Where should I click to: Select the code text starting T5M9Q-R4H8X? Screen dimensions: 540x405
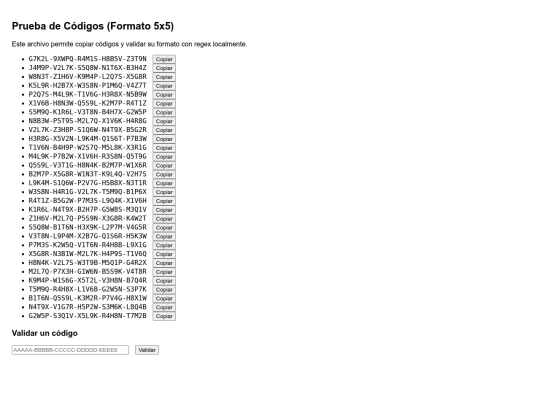(x=87, y=290)
